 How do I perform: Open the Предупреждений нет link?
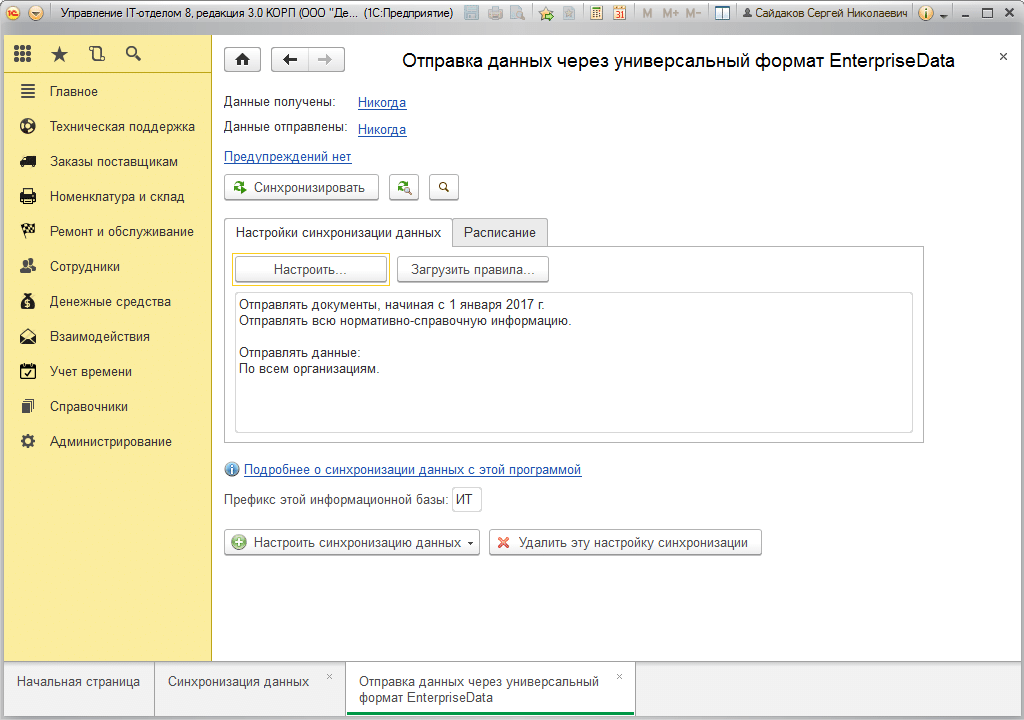tap(287, 157)
